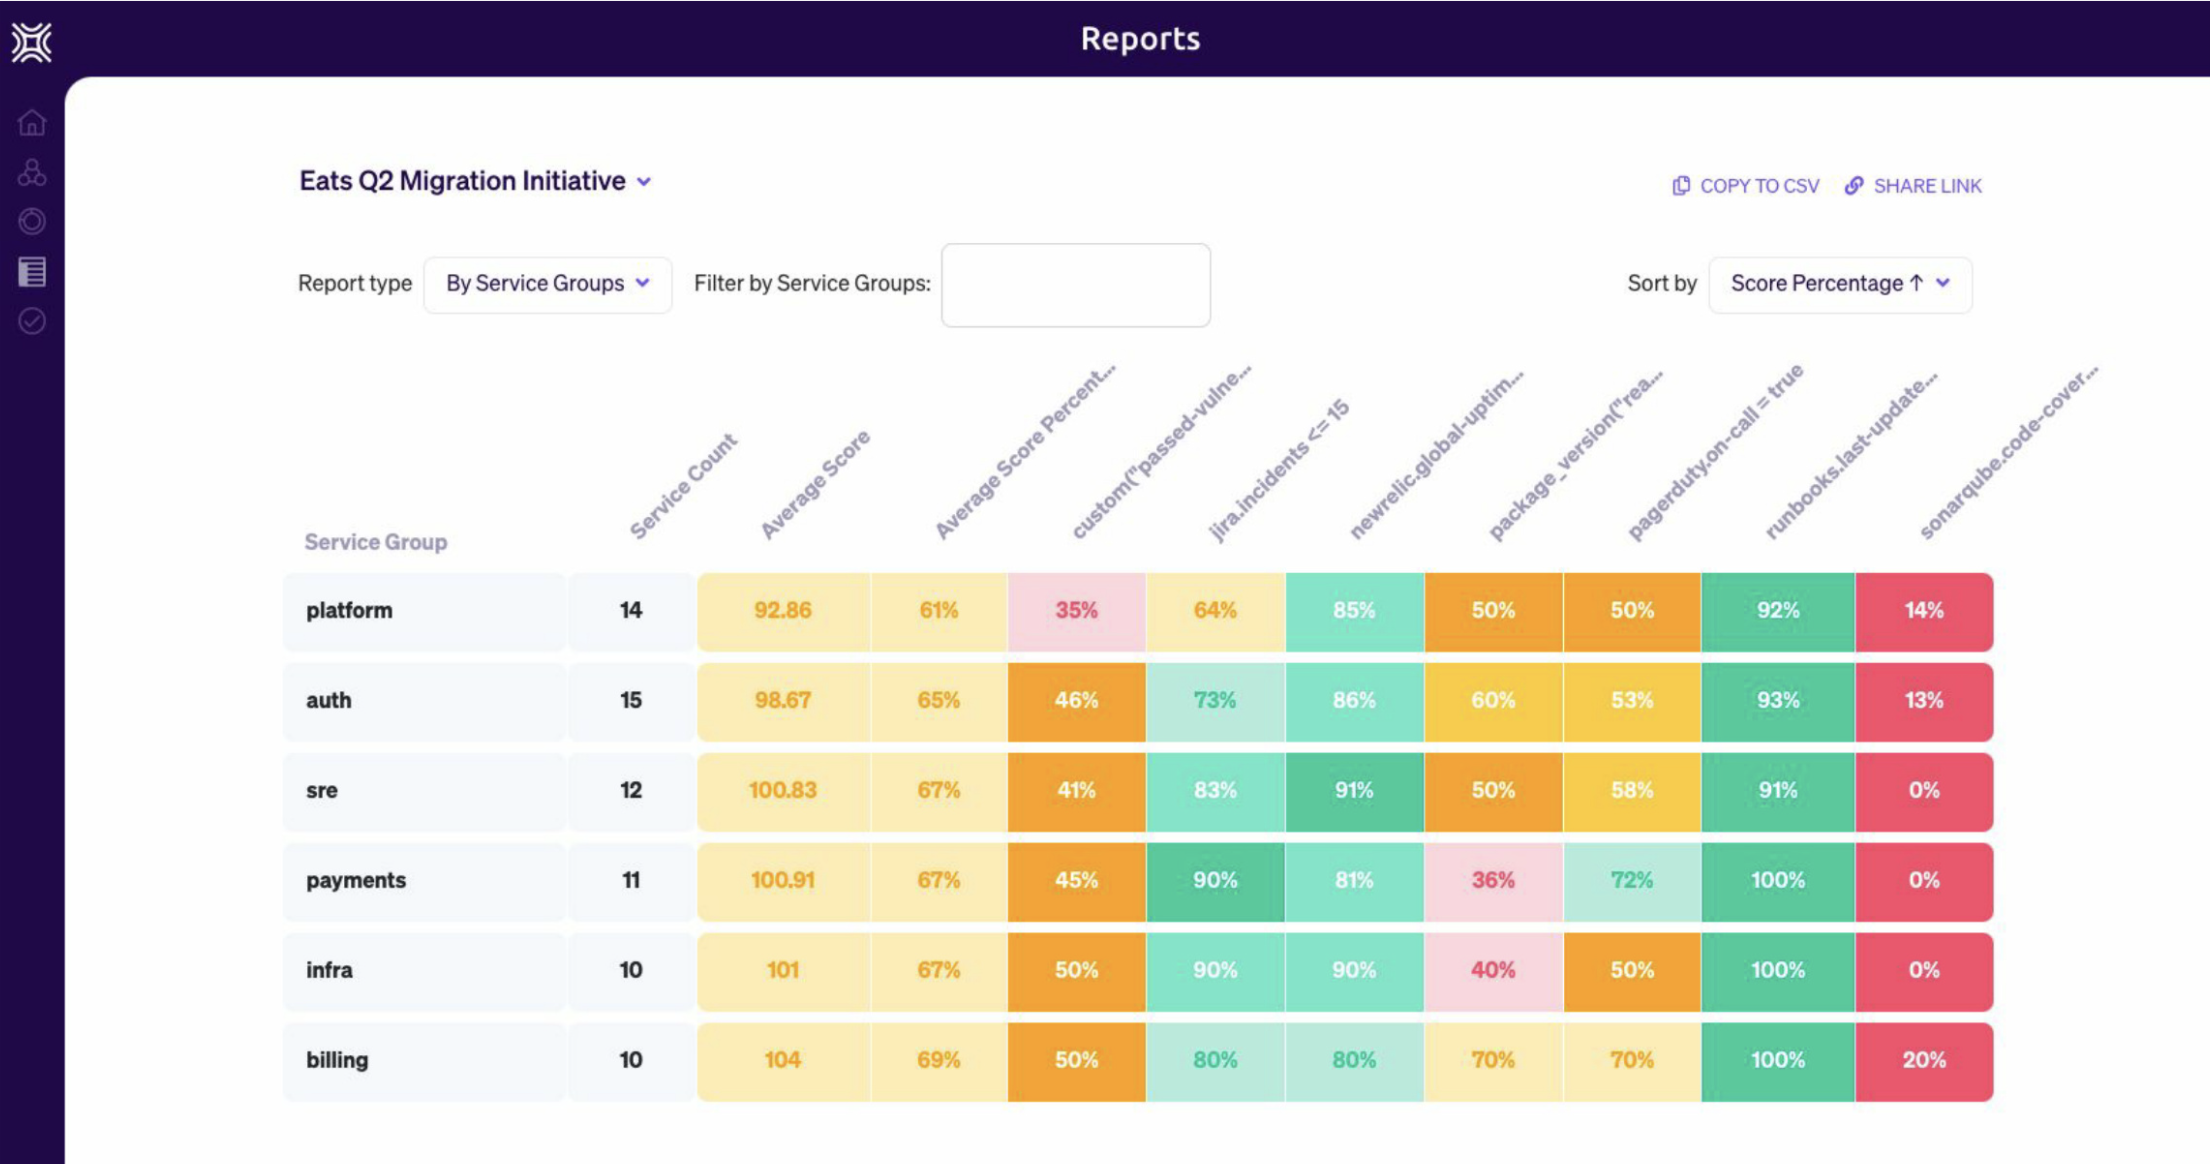
Task: Open the Home page from the sidebar
Action: pos(31,124)
